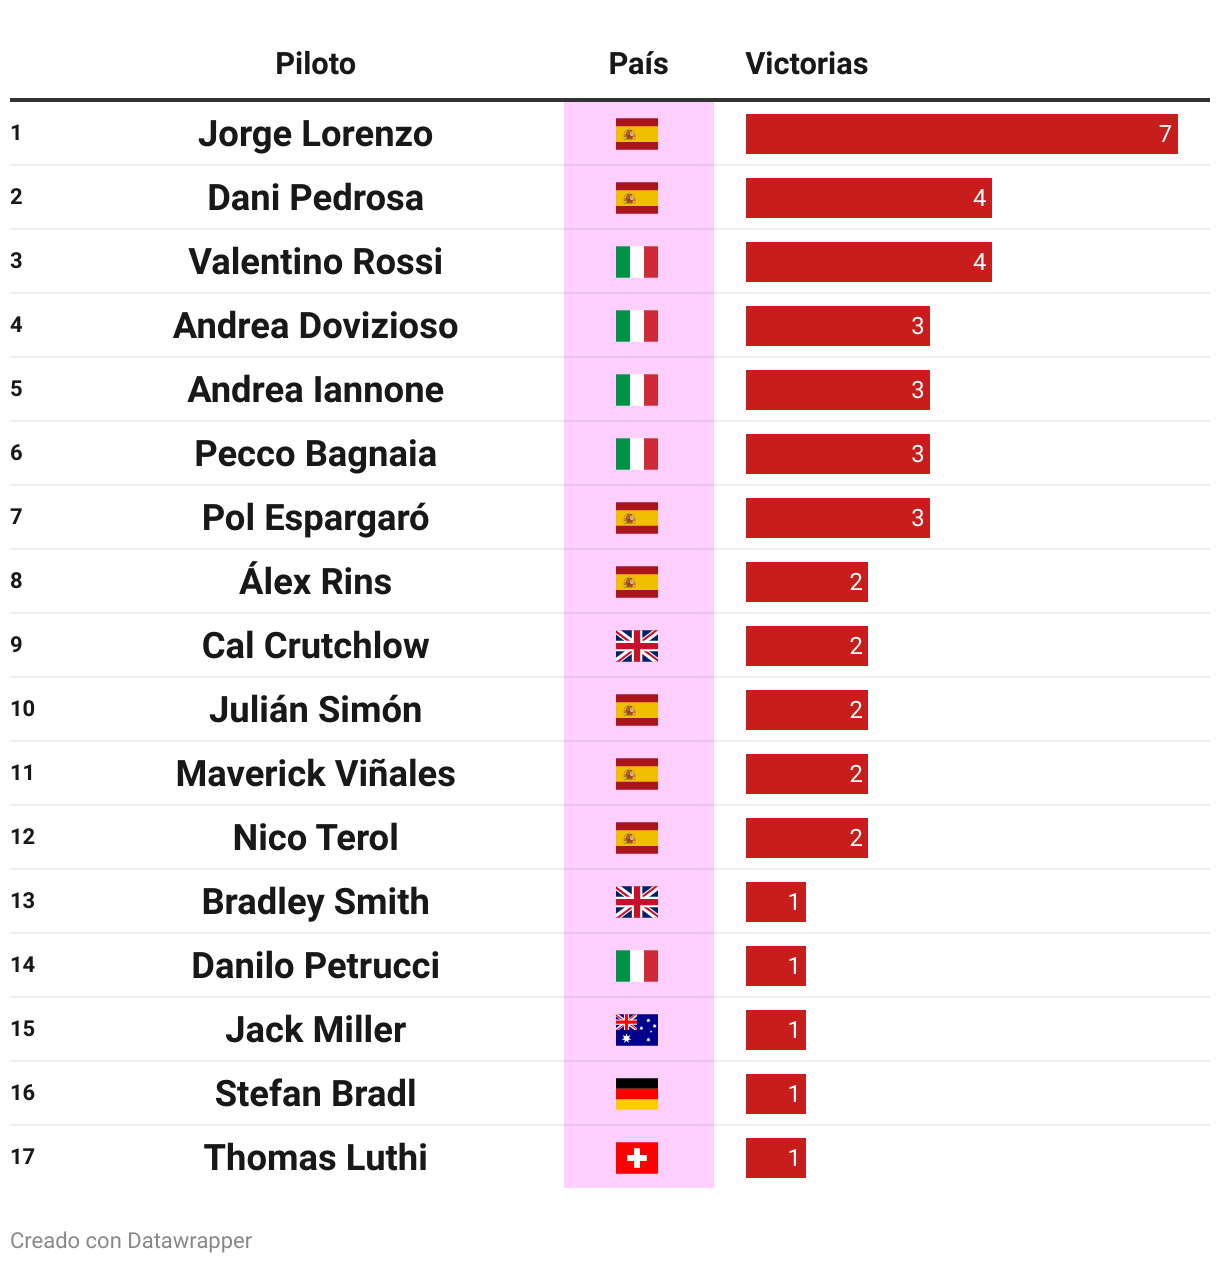
Task: Click Álex Rins's 2 victories bar
Action: 806,582
